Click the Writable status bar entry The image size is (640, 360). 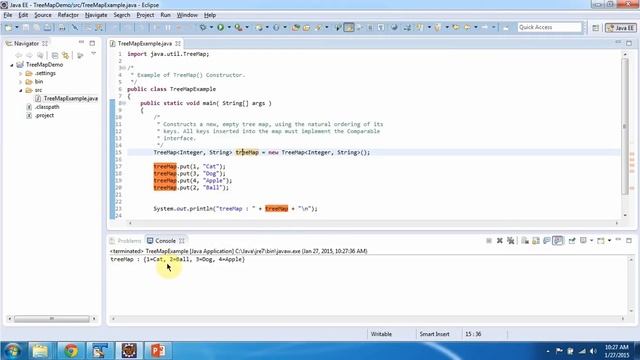381,334
